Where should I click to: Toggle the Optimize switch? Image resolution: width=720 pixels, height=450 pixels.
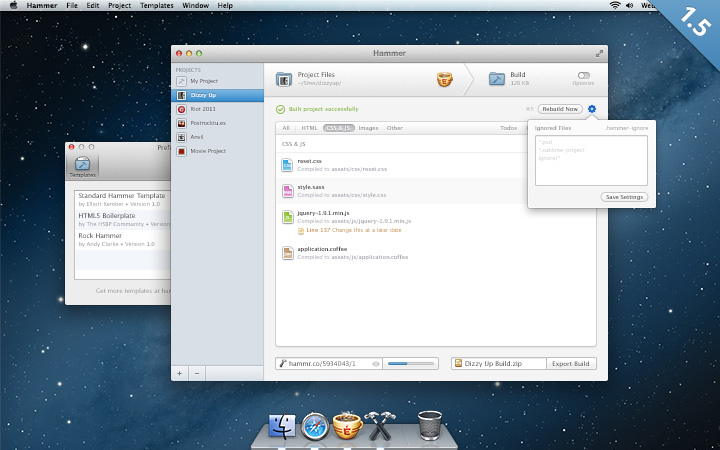pos(584,75)
